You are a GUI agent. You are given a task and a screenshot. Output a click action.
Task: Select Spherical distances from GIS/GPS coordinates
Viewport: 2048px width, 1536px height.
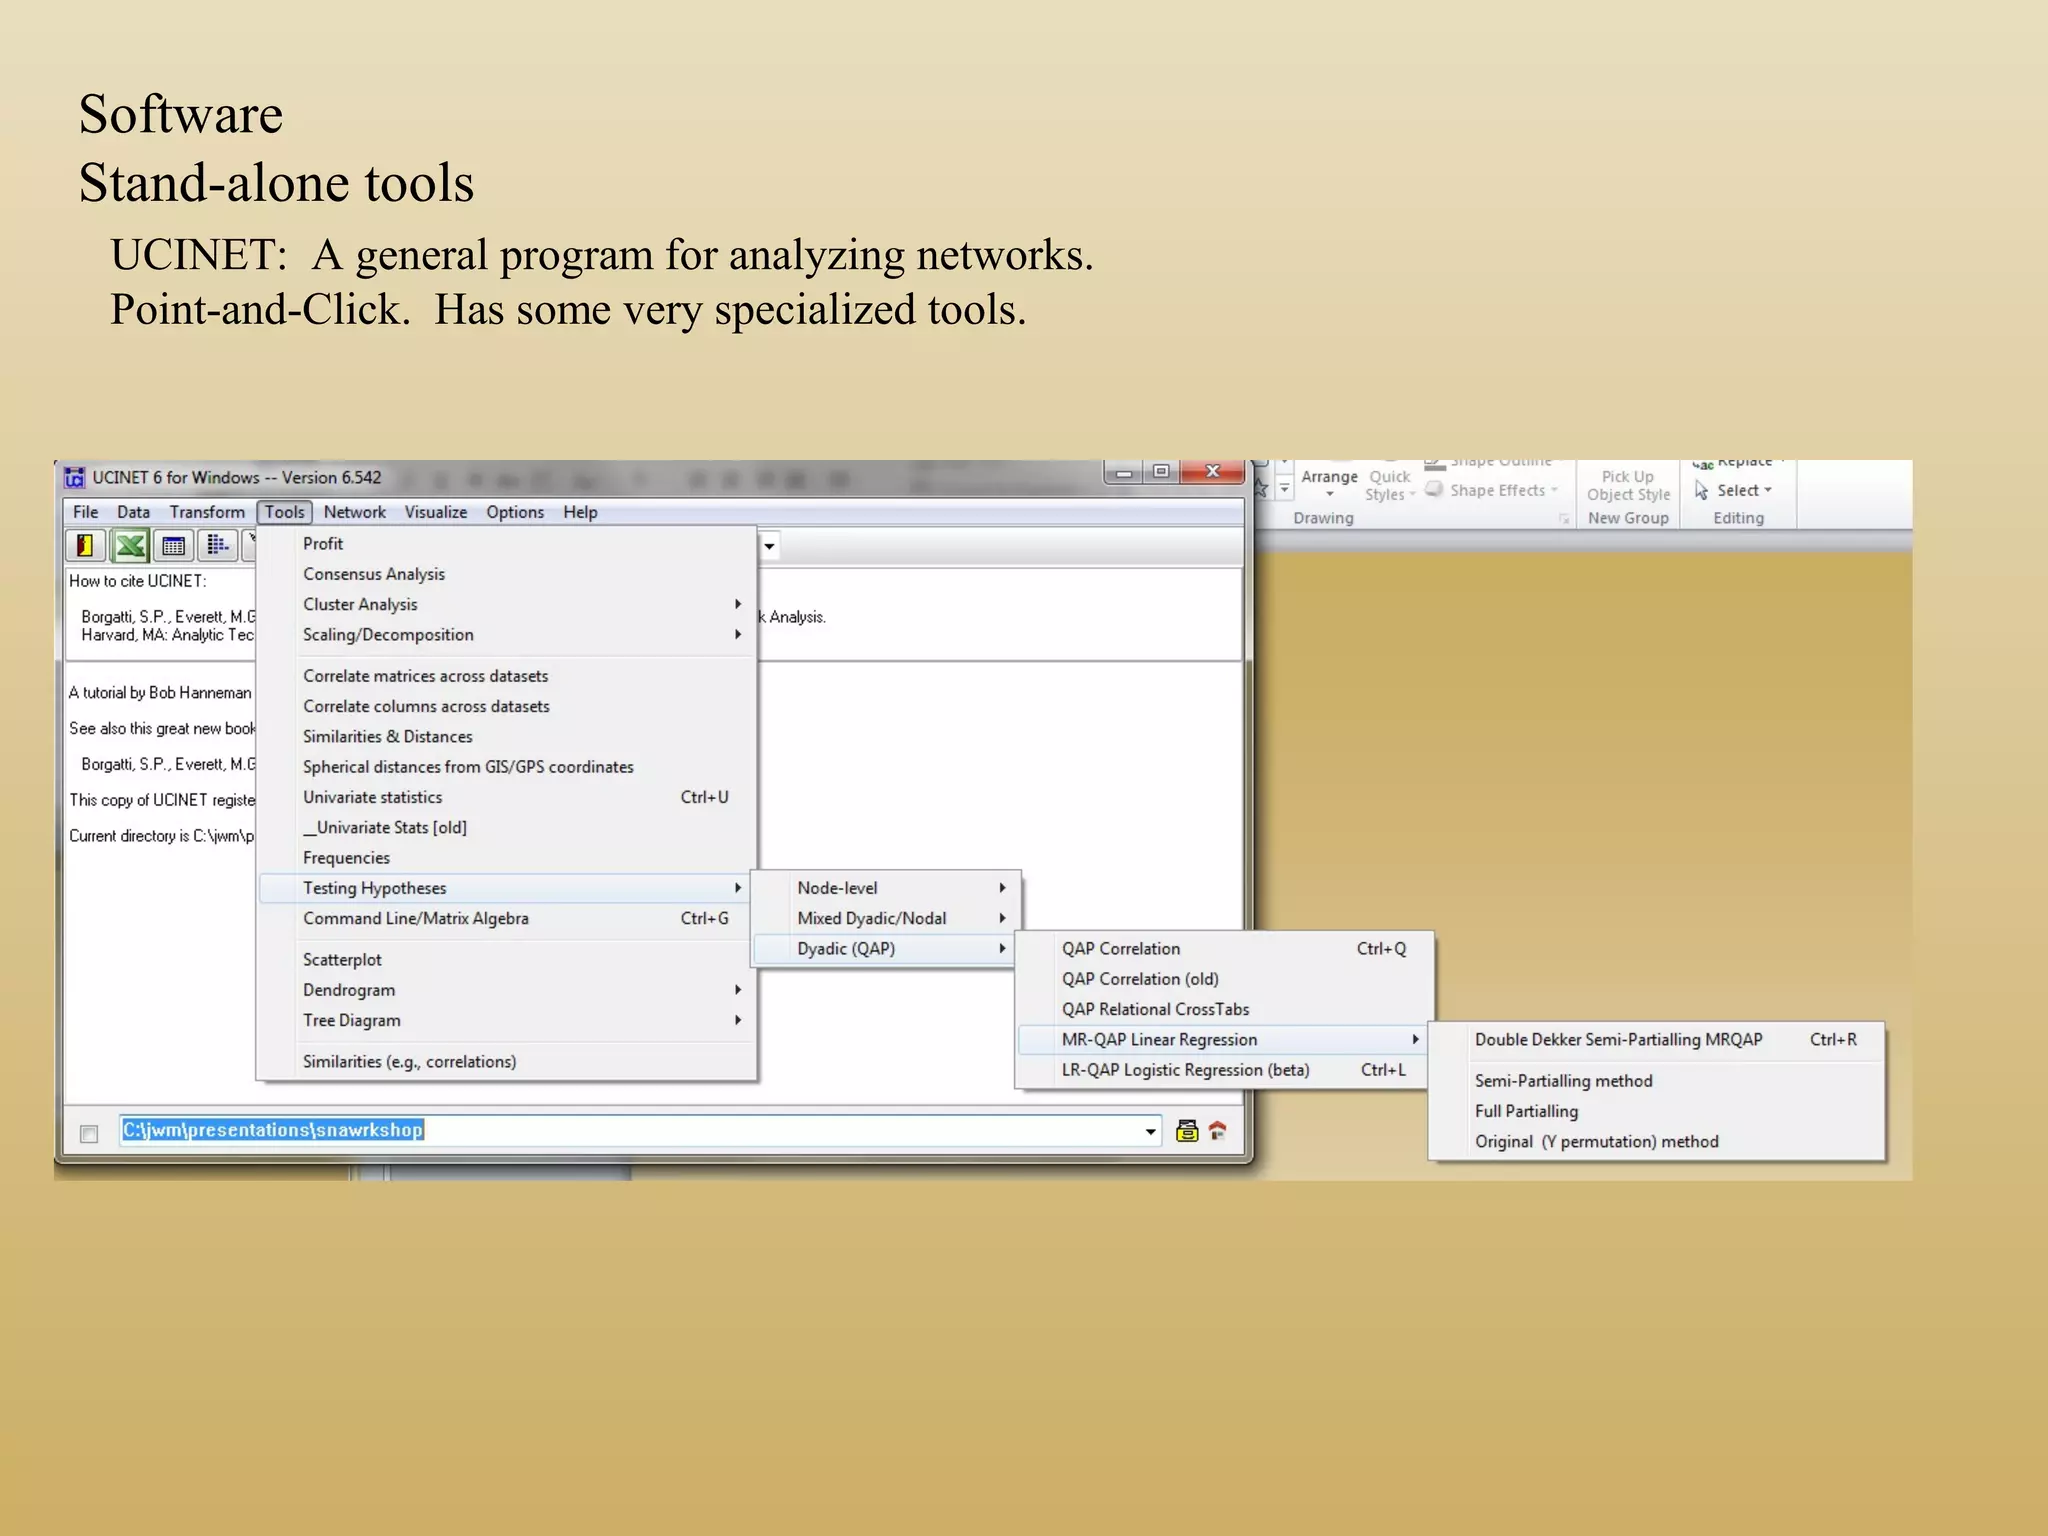point(506,767)
